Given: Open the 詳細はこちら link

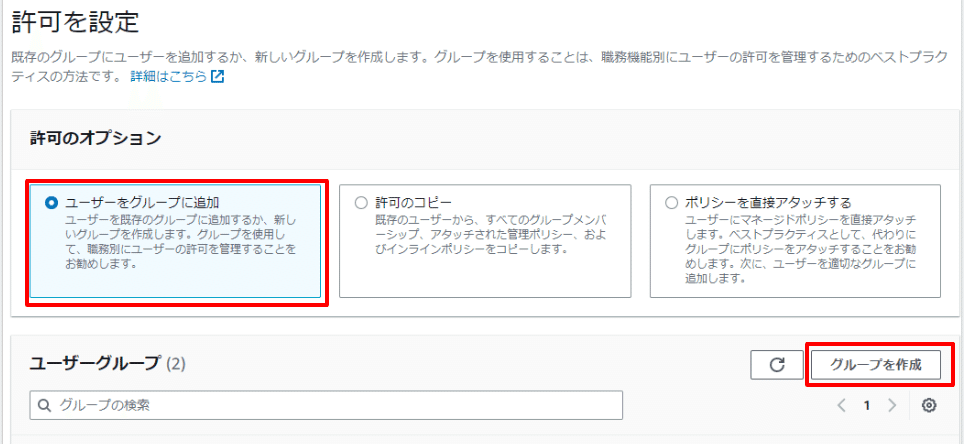Looking at the screenshot, I should coord(168,78).
